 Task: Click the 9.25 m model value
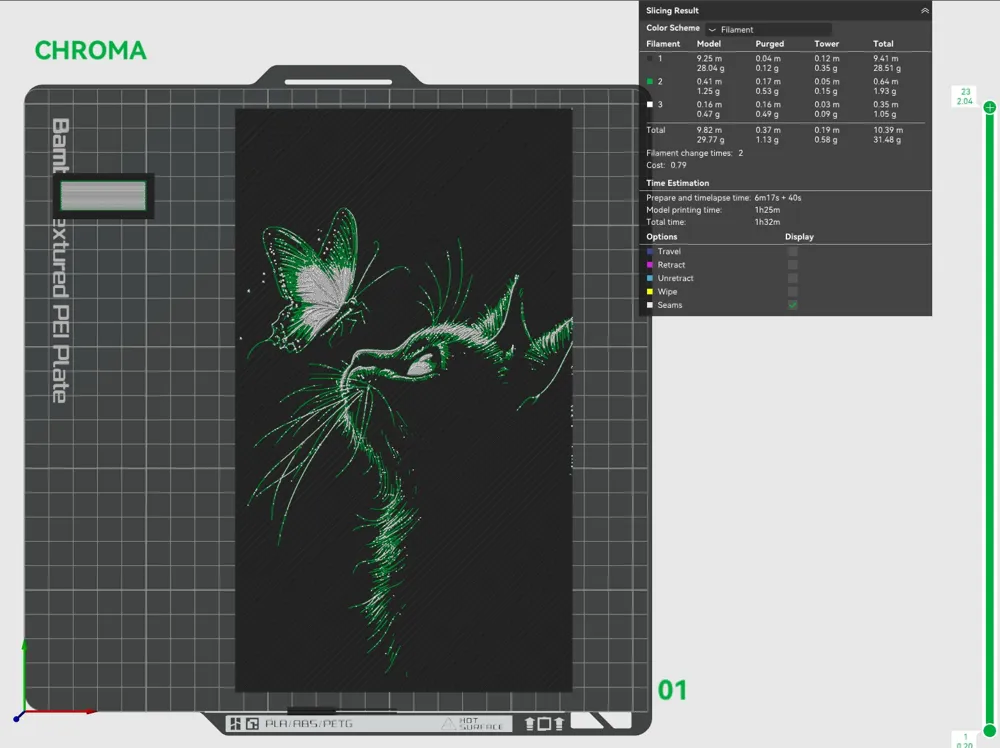pos(709,58)
